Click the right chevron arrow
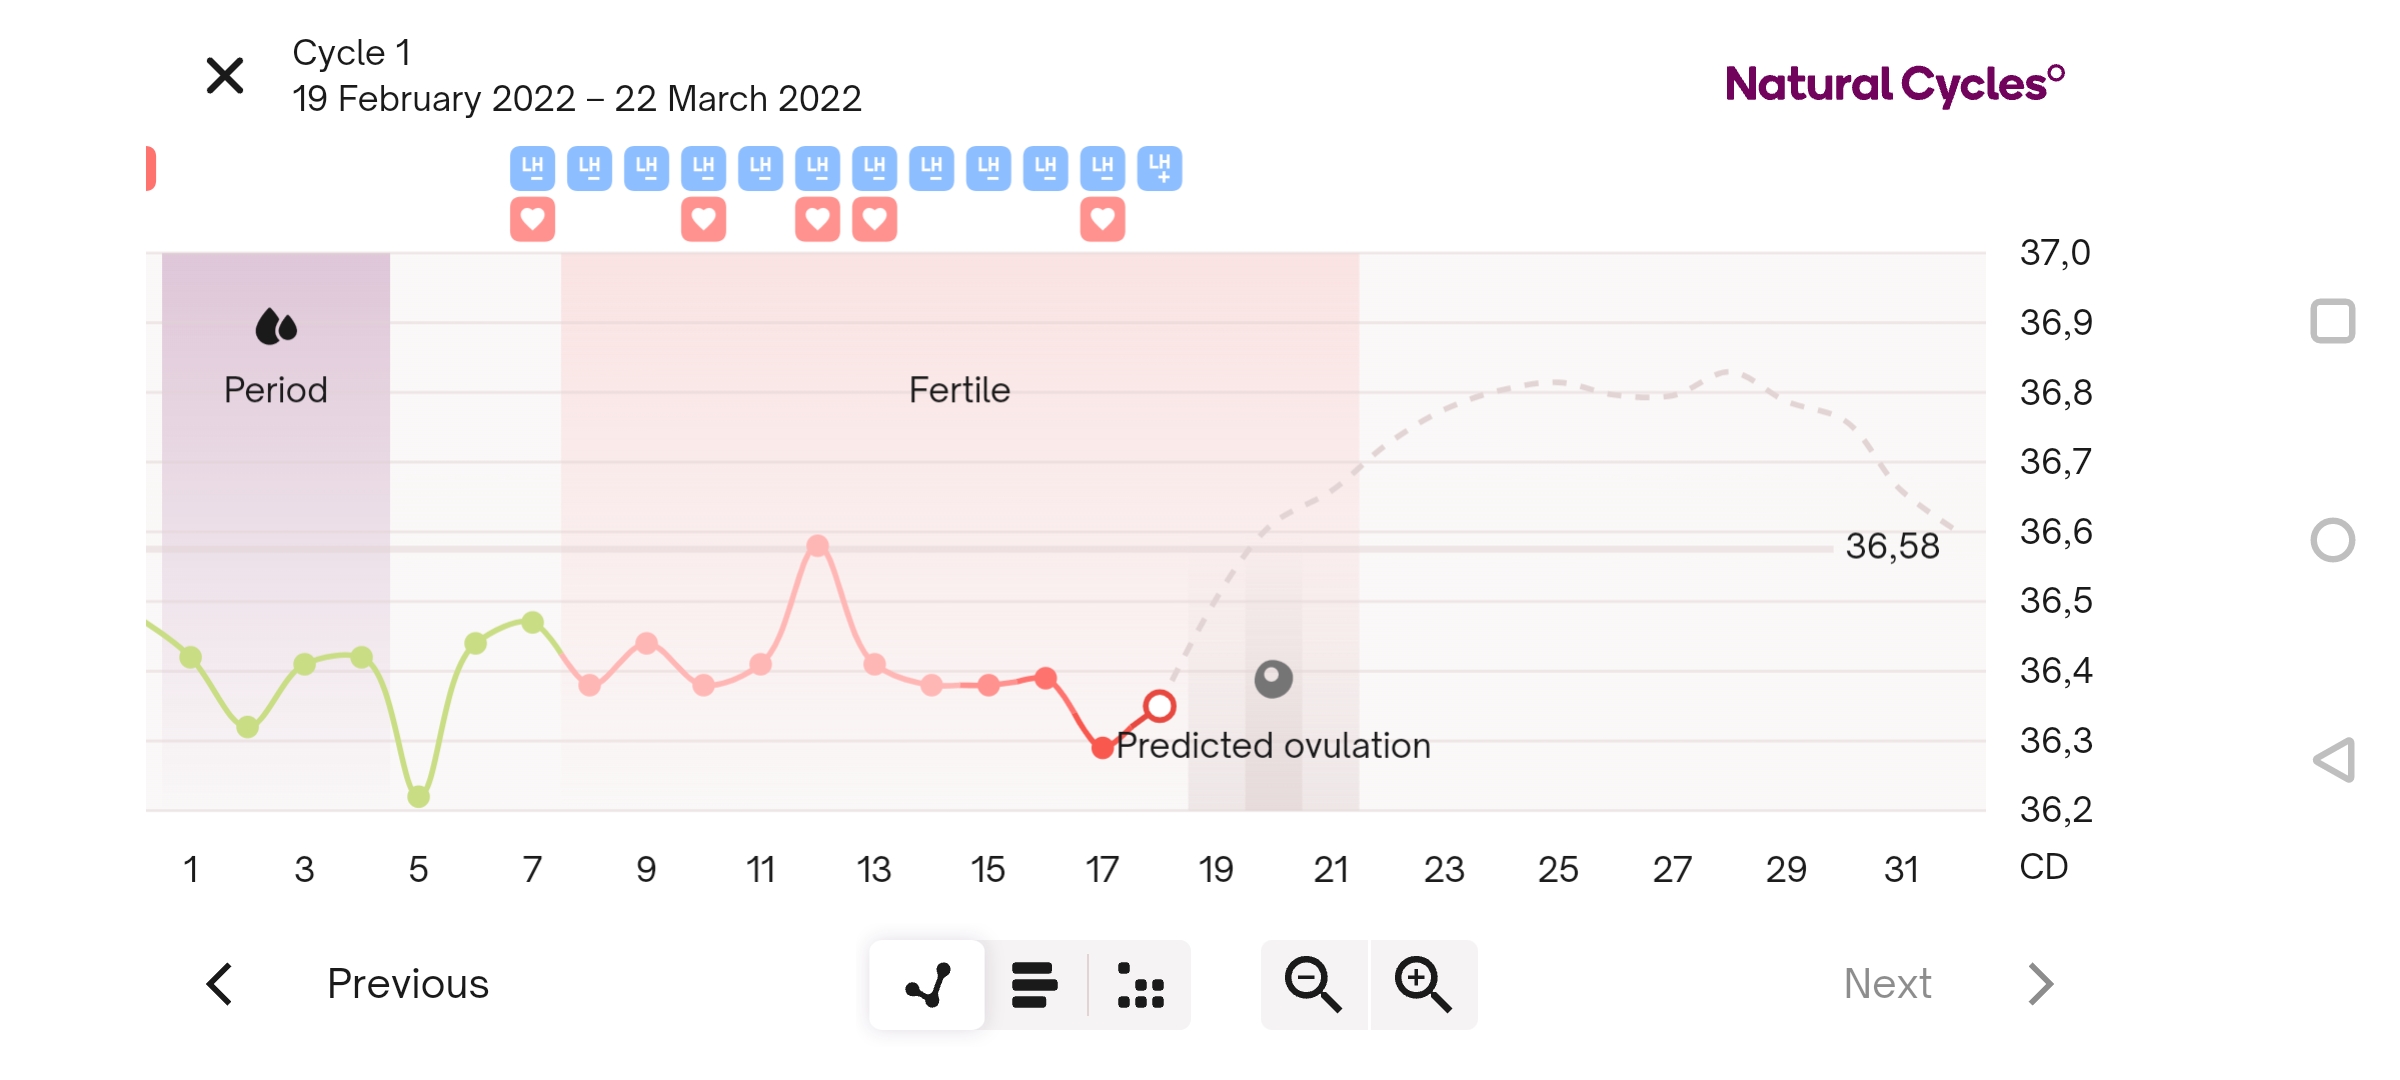2400x1080 pixels. [x=2041, y=984]
